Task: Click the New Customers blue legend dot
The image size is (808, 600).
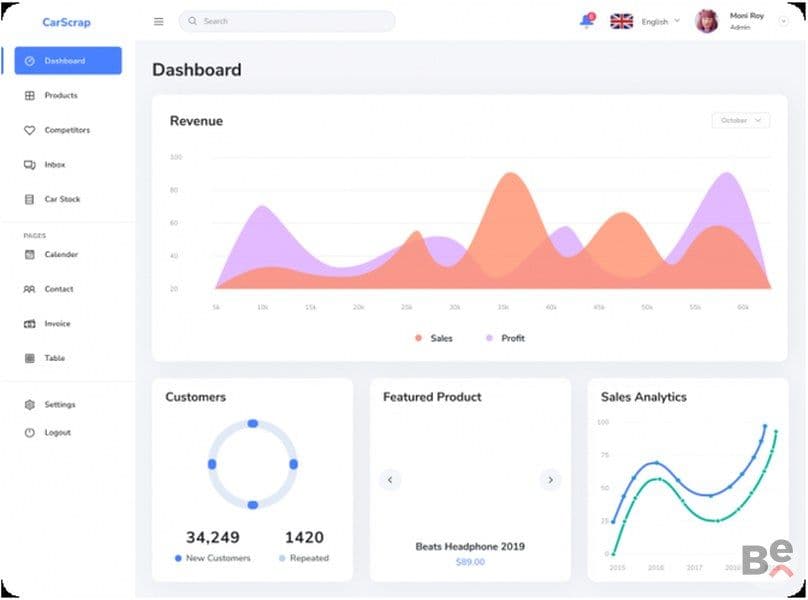Action: tap(178, 558)
